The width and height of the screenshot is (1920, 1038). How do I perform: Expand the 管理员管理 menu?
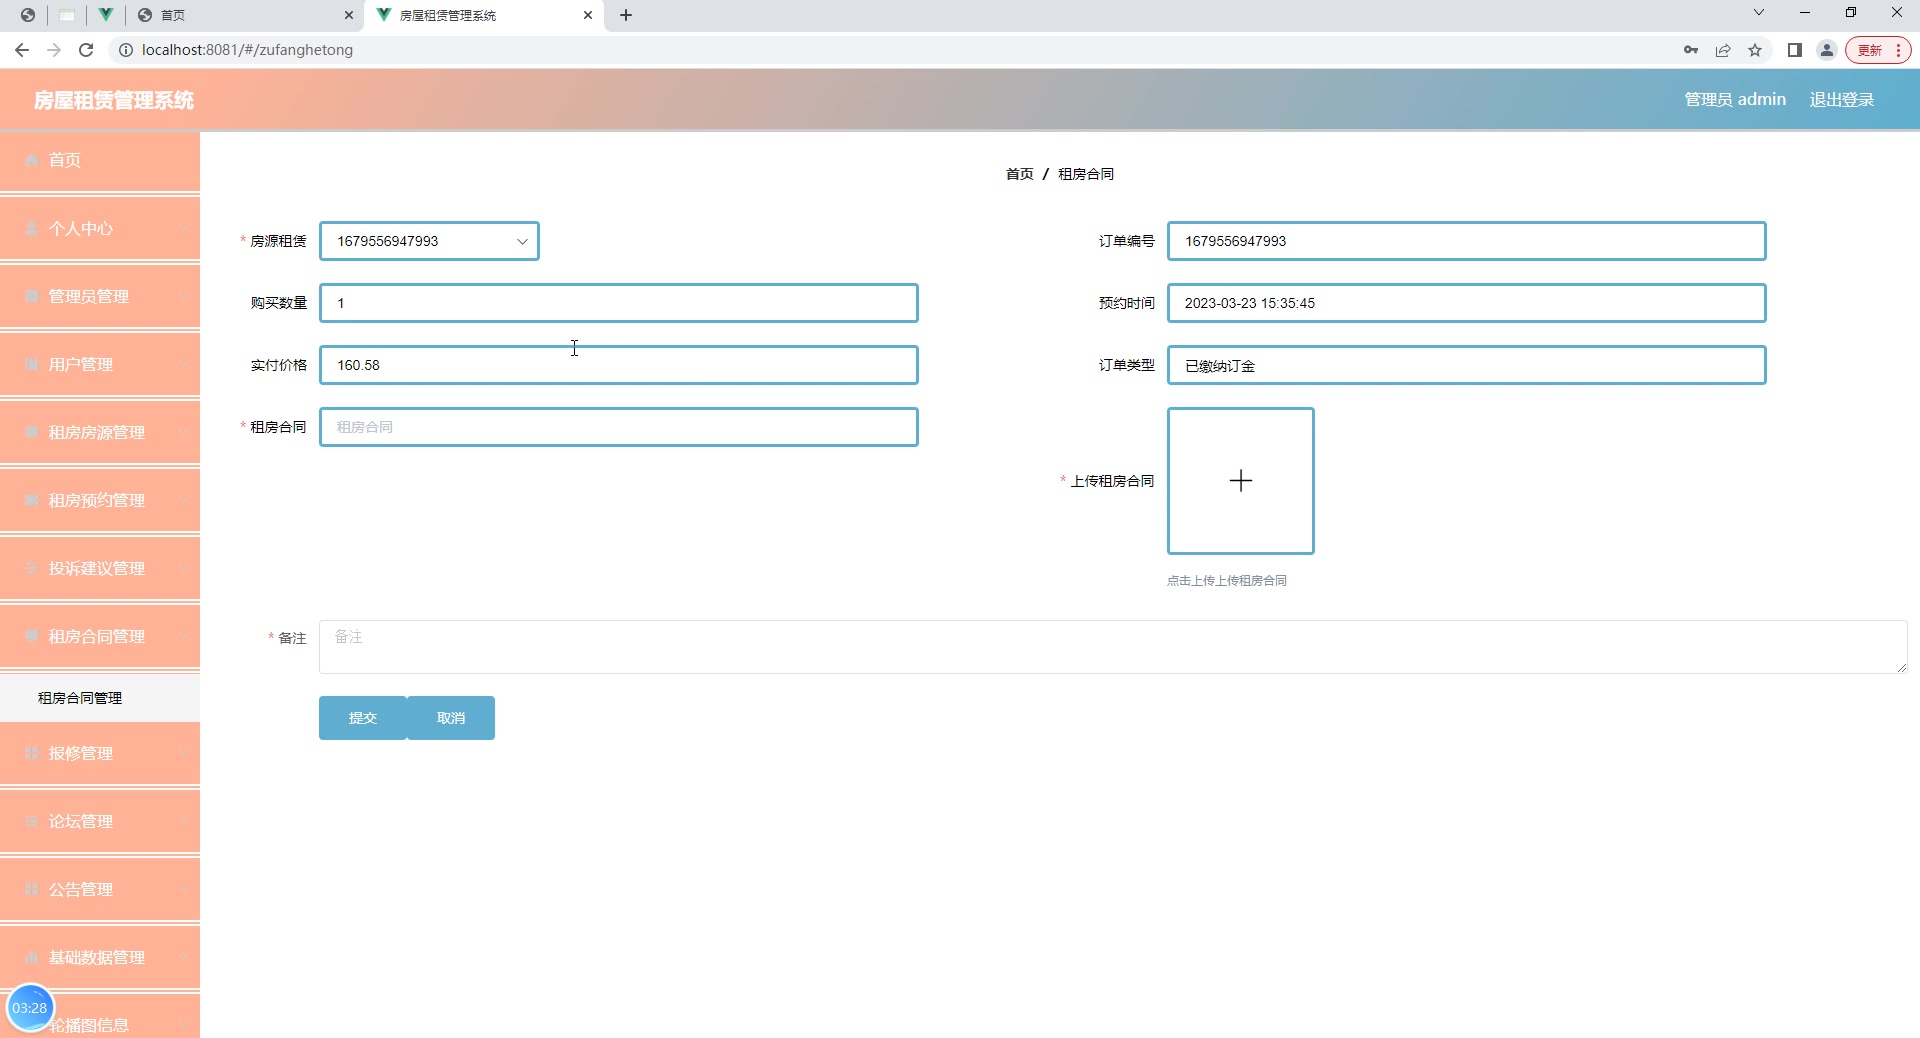[x=31, y=296]
